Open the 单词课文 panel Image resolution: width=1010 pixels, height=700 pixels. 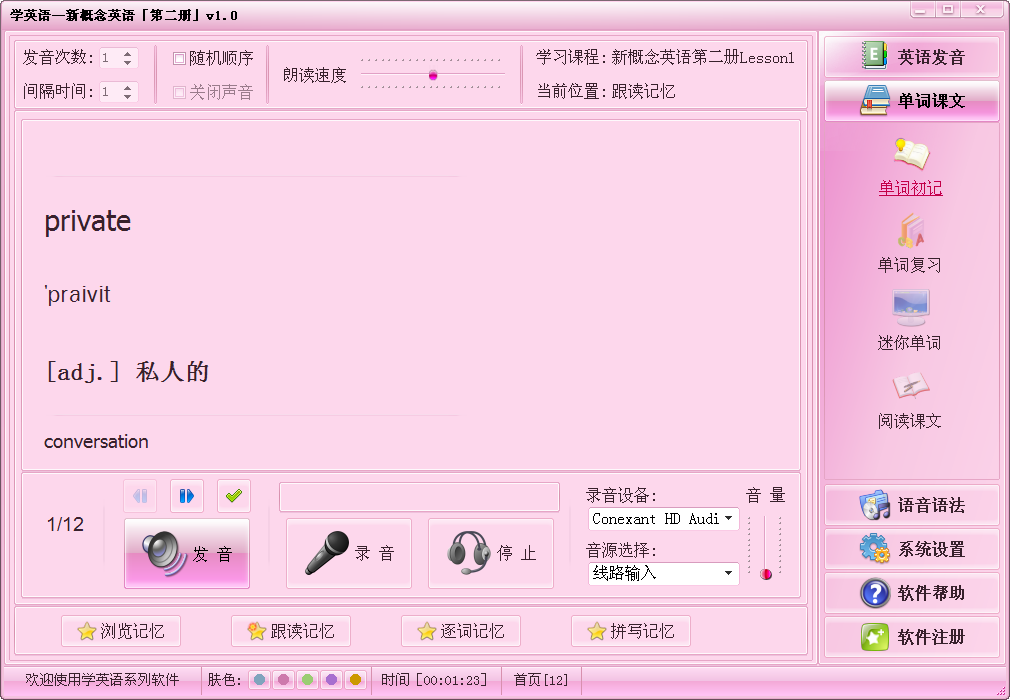pos(911,101)
